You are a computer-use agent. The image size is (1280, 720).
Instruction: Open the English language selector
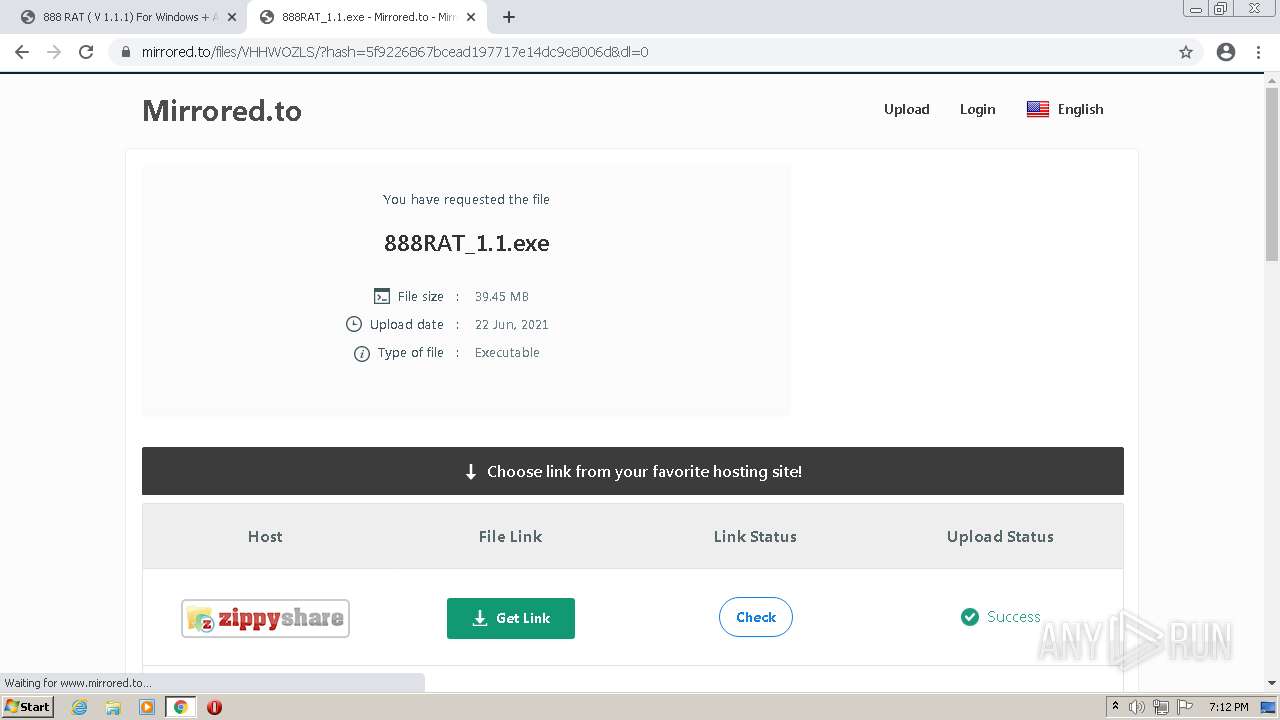(x=1065, y=109)
